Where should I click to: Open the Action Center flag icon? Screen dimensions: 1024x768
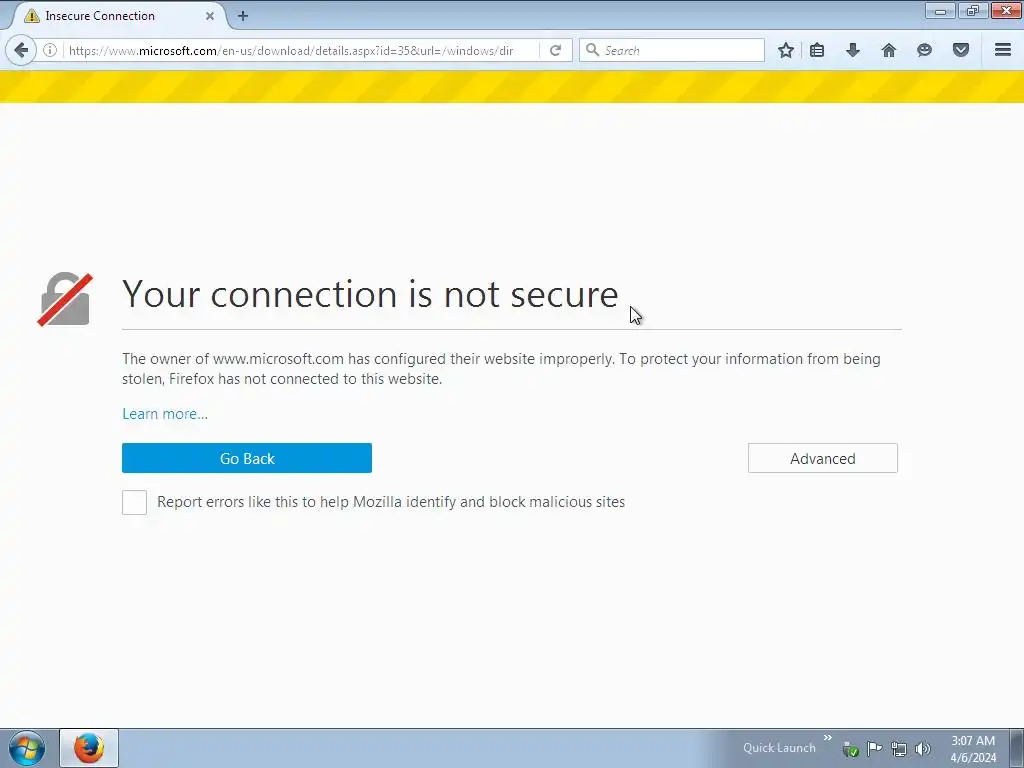[x=874, y=748]
